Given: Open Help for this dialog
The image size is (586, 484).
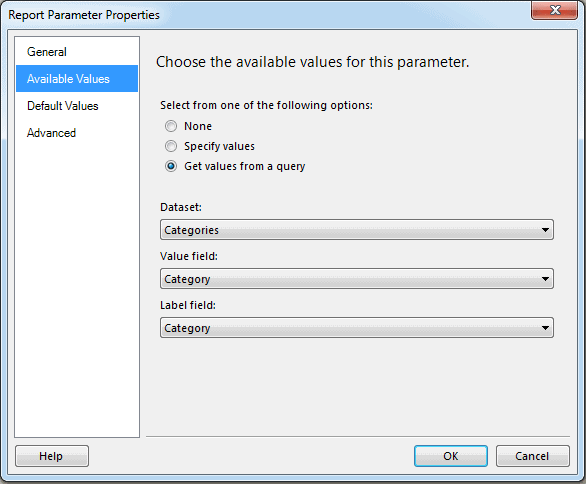Looking at the screenshot, I should tap(52, 456).
